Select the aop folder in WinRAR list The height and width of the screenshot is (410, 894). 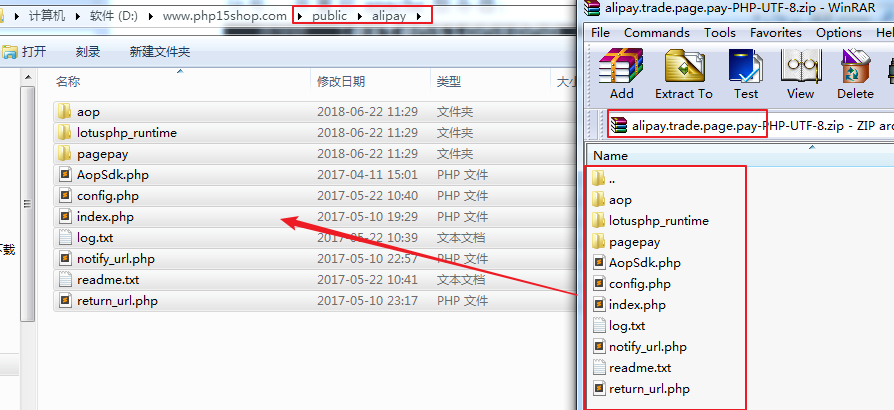pyautogui.click(x=620, y=200)
